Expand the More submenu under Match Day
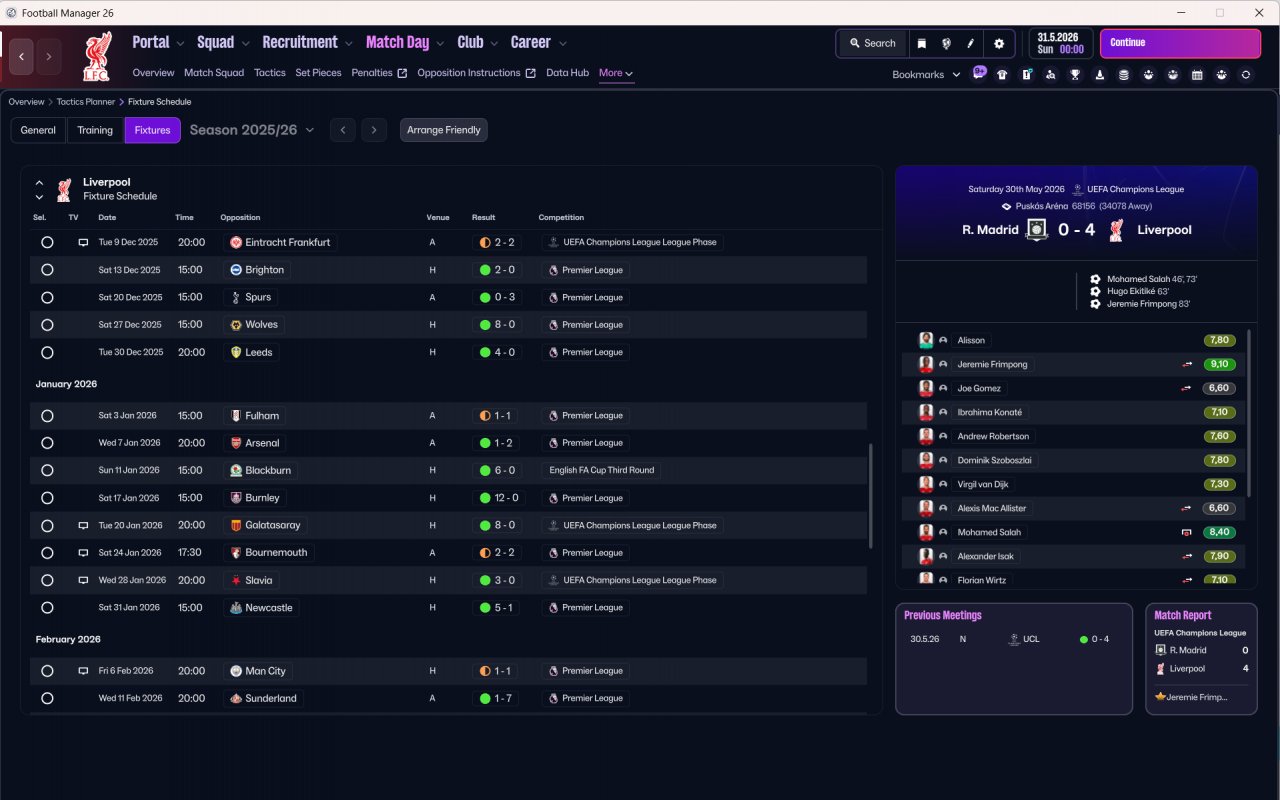This screenshot has height=800, width=1280. click(x=616, y=73)
